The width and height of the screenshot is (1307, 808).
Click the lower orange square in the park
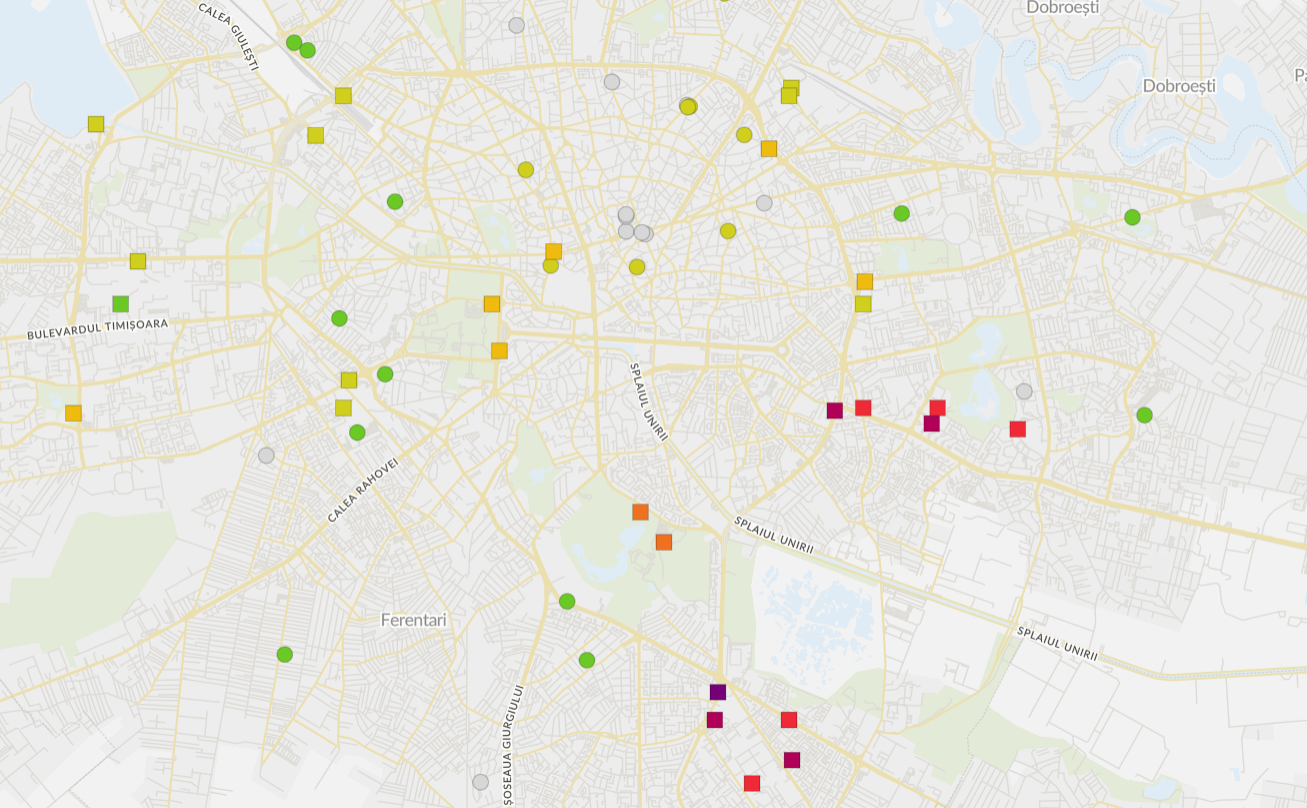pyautogui.click(x=664, y=542)
